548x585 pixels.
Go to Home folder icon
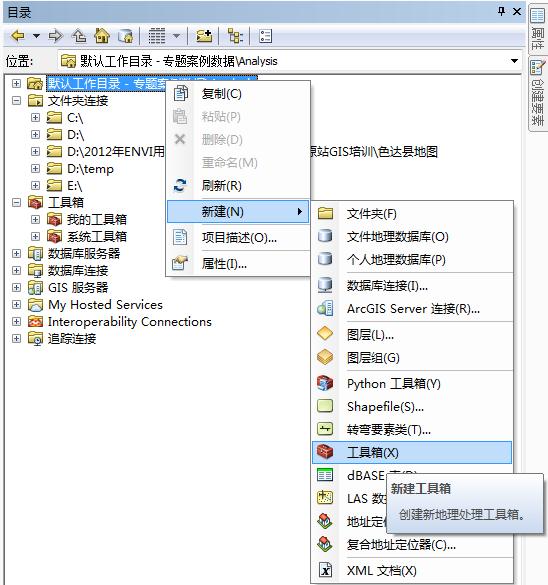102,36
